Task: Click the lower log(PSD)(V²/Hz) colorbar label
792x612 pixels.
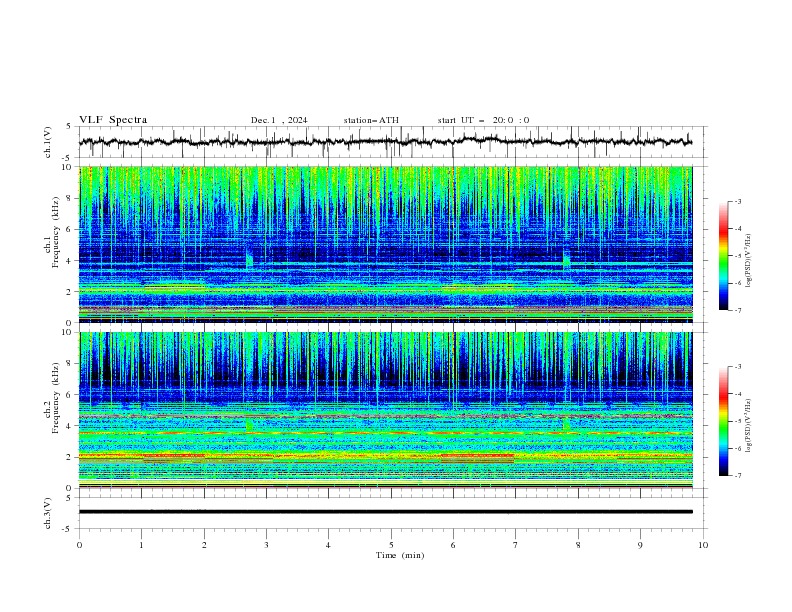Action: tap(748, 426)
